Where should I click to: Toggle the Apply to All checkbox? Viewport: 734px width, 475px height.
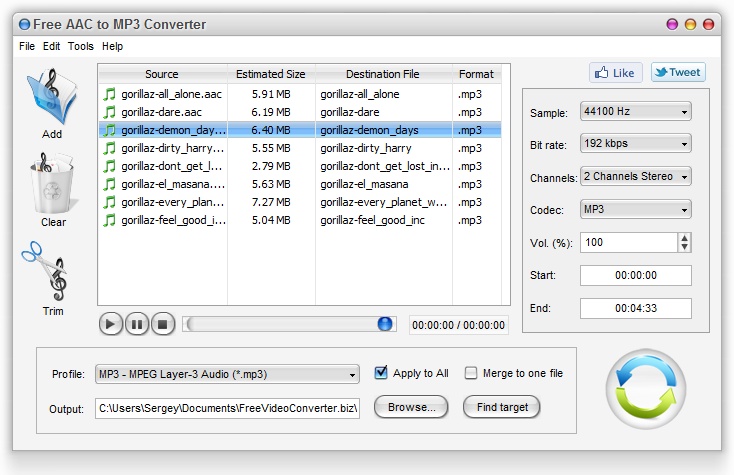[381, 373]
